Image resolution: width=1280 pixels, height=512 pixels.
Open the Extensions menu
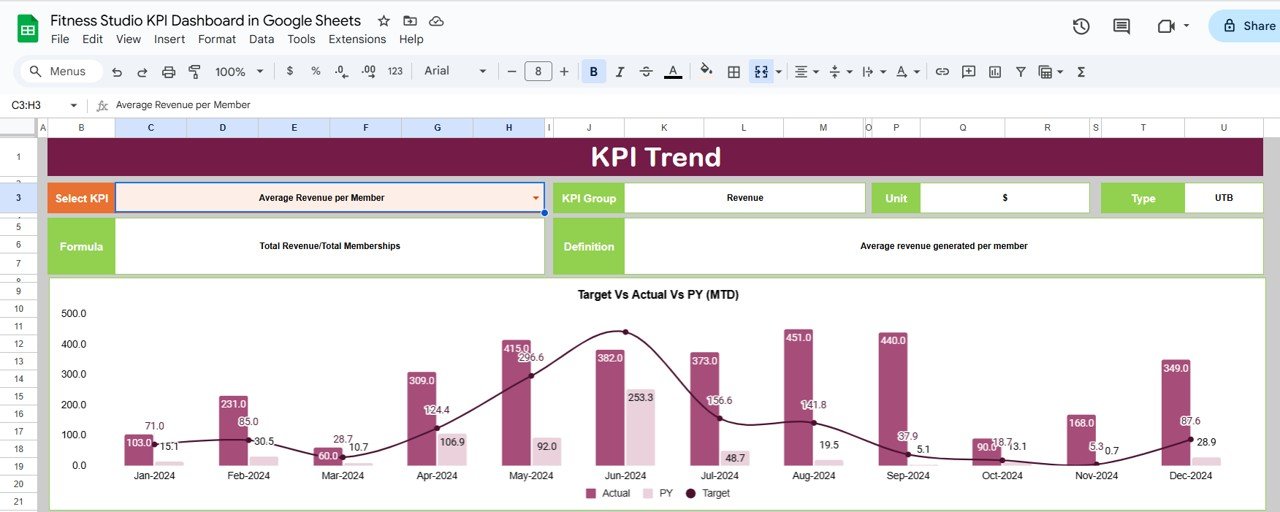pyautogui.click(x=357, y=39)
